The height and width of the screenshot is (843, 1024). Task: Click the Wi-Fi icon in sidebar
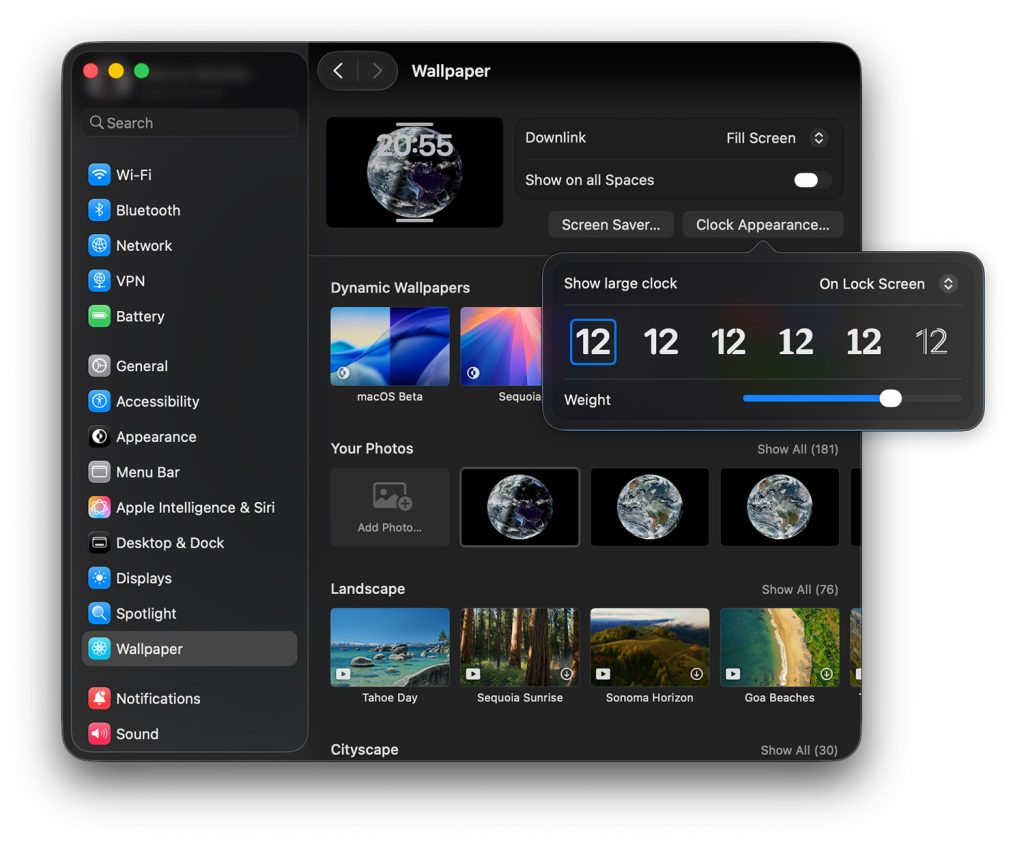click(x=99, y=175)
